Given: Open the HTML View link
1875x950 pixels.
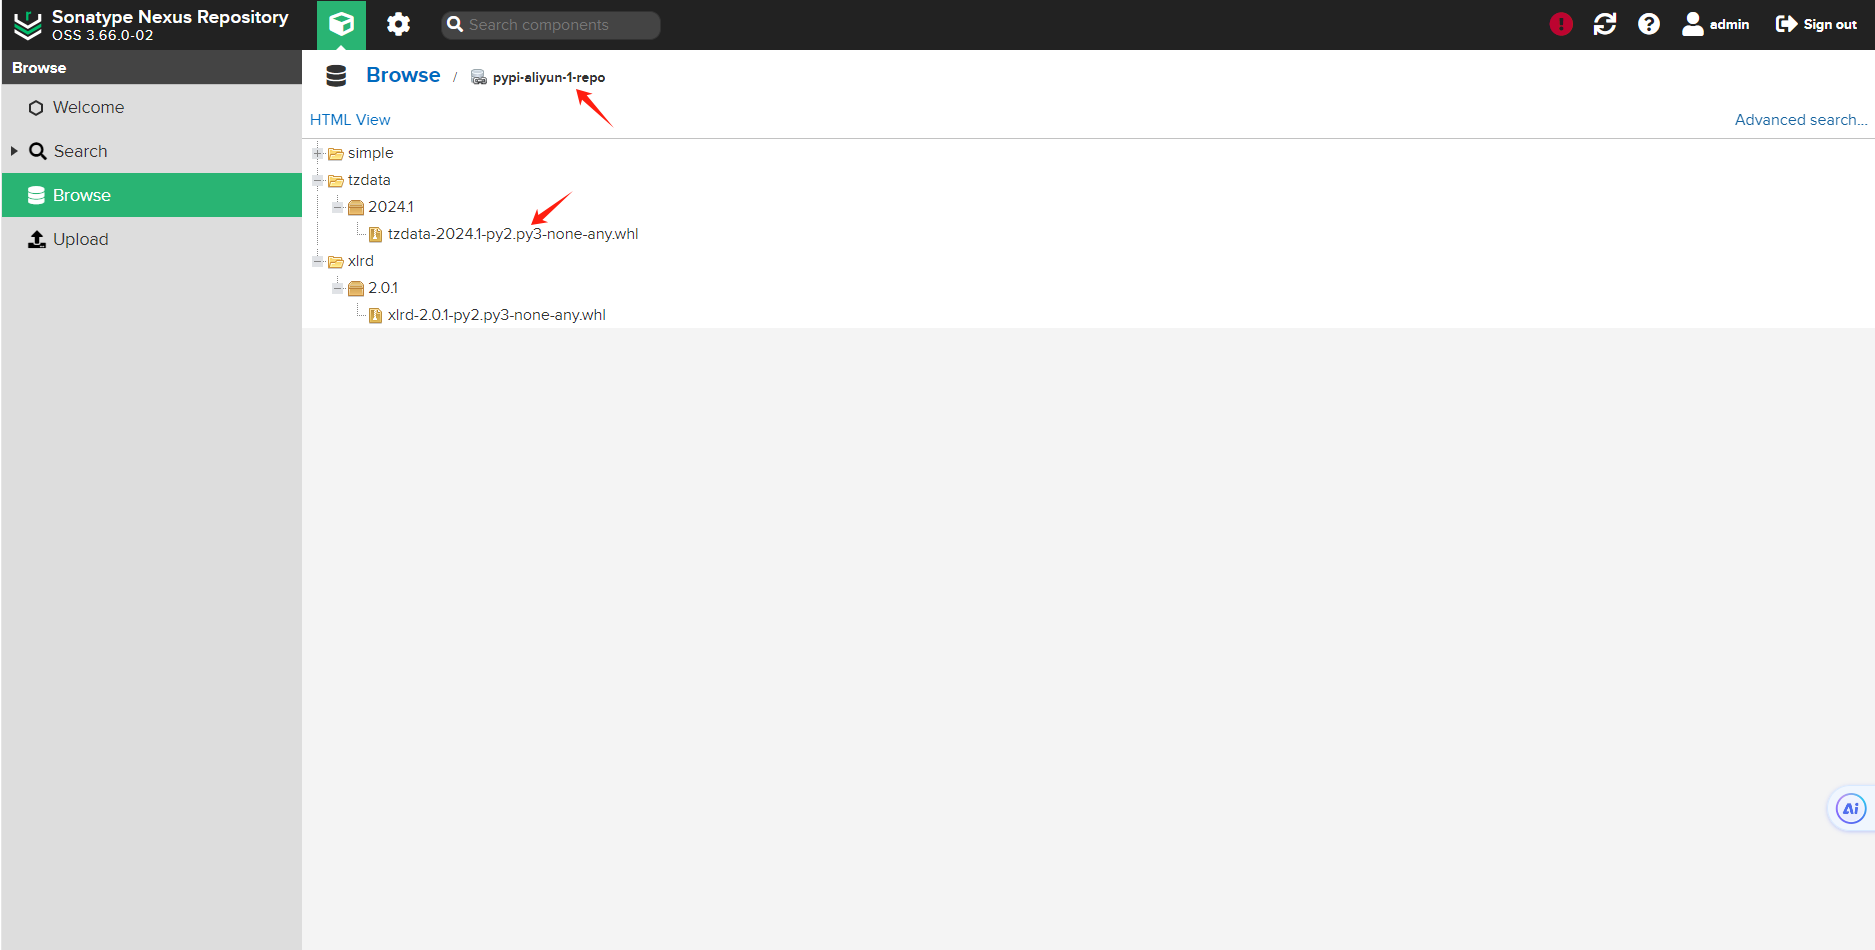Looking at the screenshot, I should tap(350, 119).
